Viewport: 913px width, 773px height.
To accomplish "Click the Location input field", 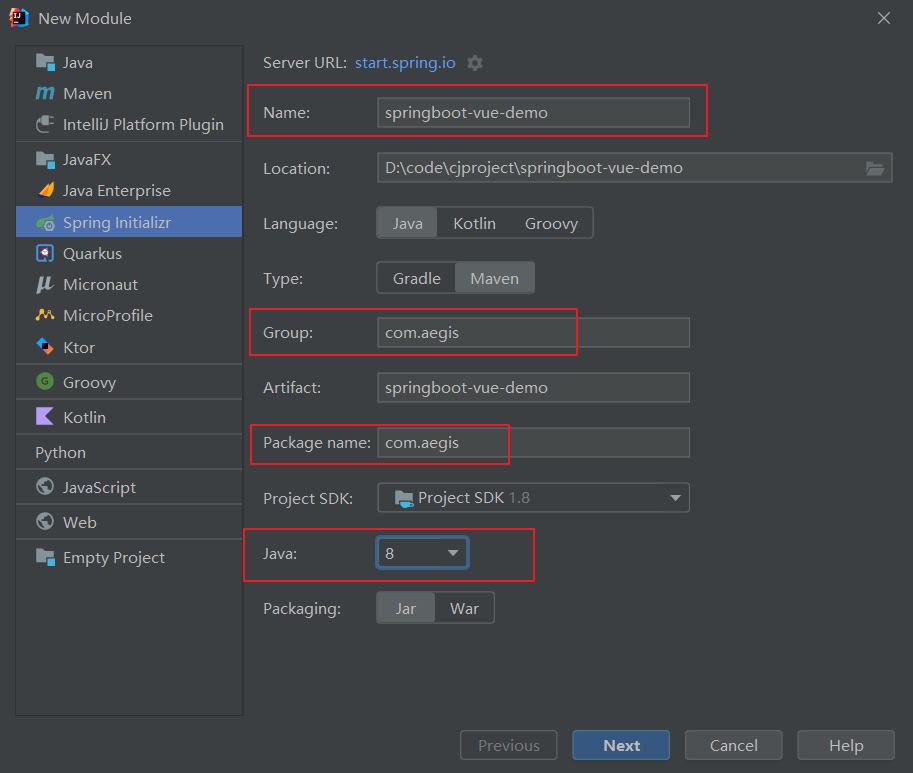I will (635, 168).
